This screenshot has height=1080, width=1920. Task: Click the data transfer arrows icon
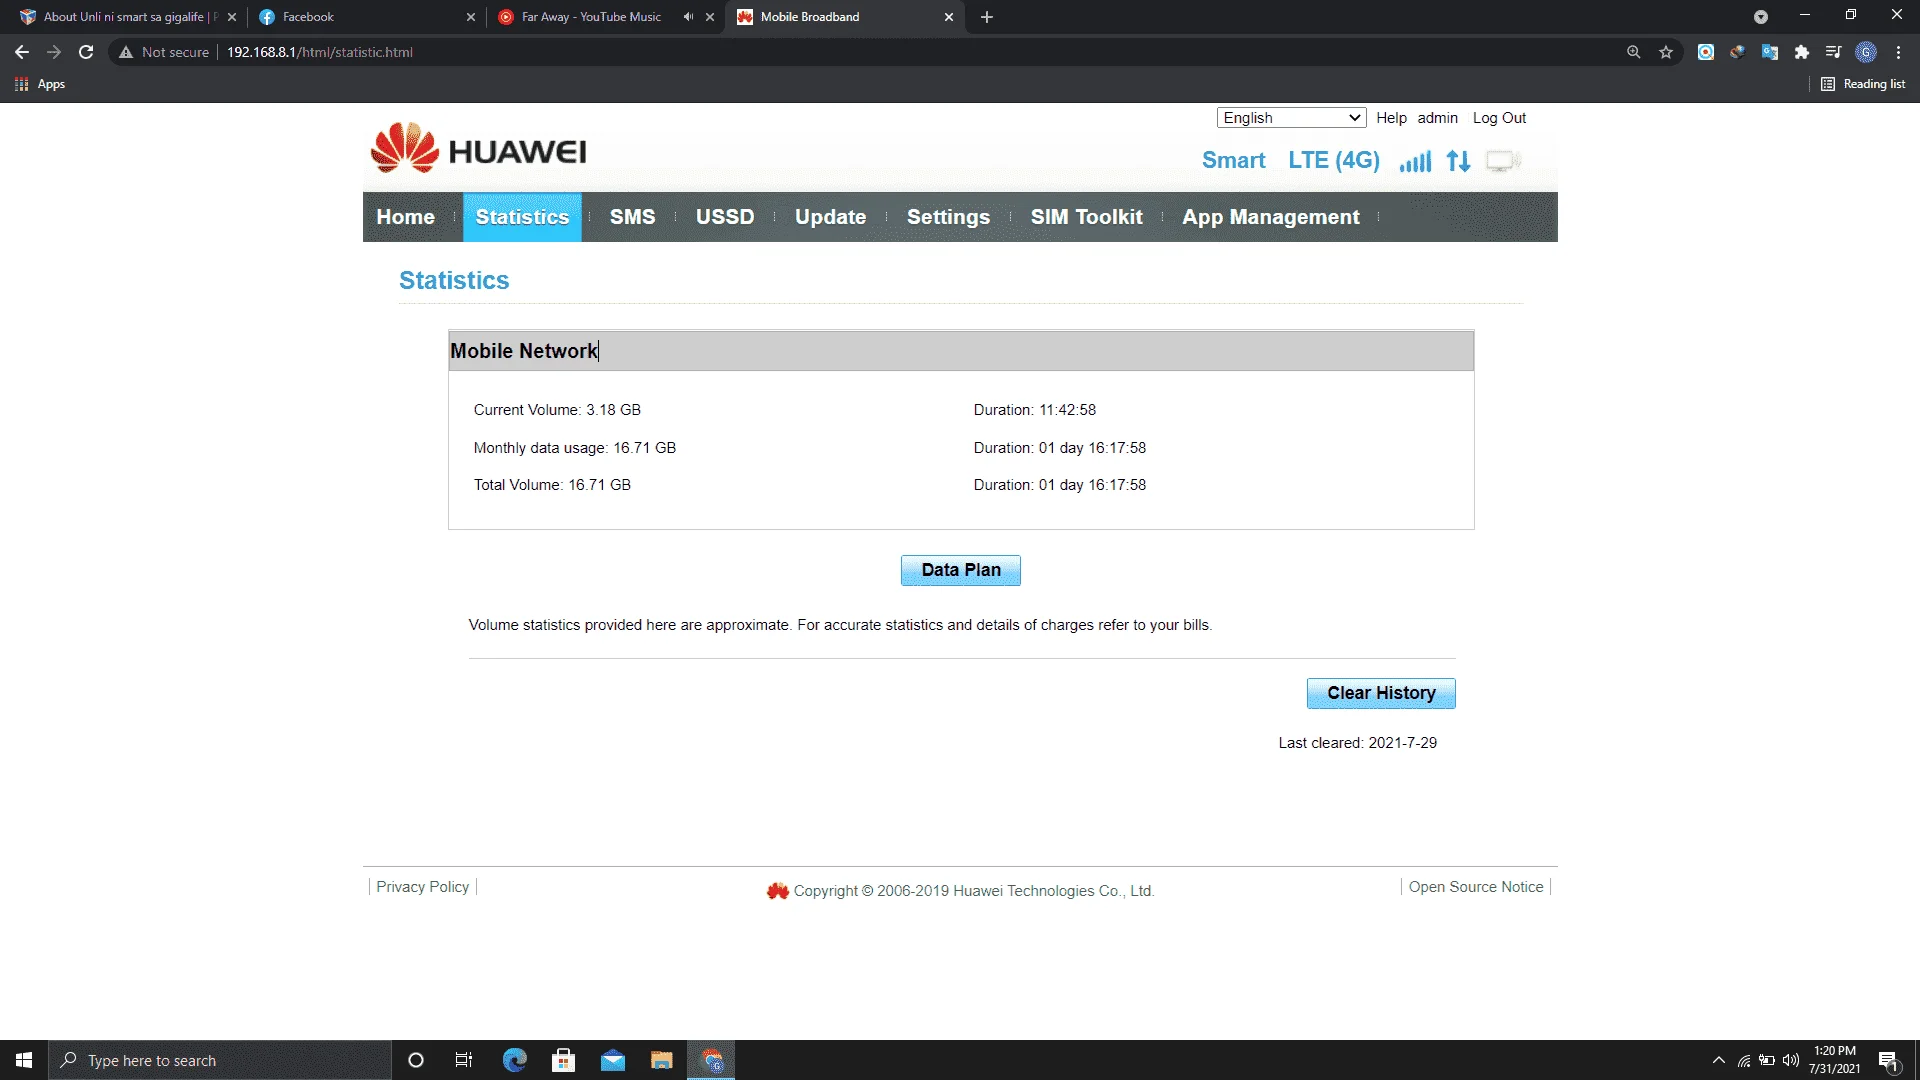pos(1458,161)
